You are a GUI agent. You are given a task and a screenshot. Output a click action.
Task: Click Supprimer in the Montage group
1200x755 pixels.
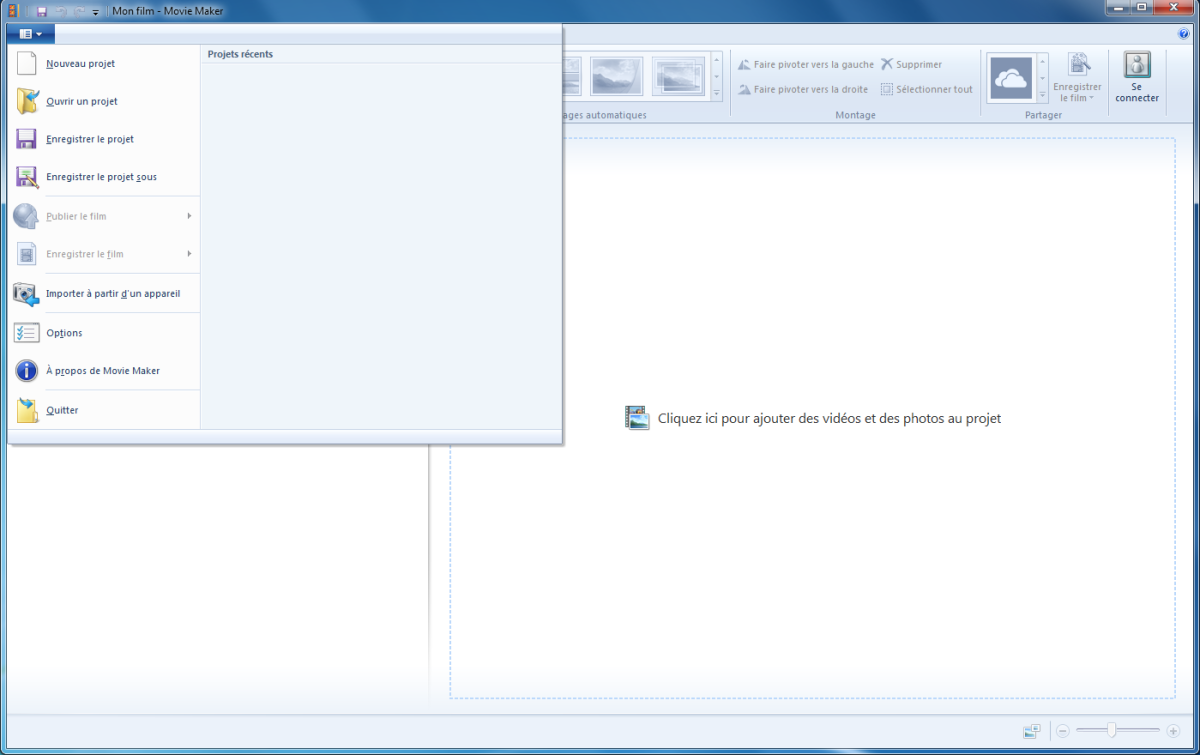click(911, 65)
